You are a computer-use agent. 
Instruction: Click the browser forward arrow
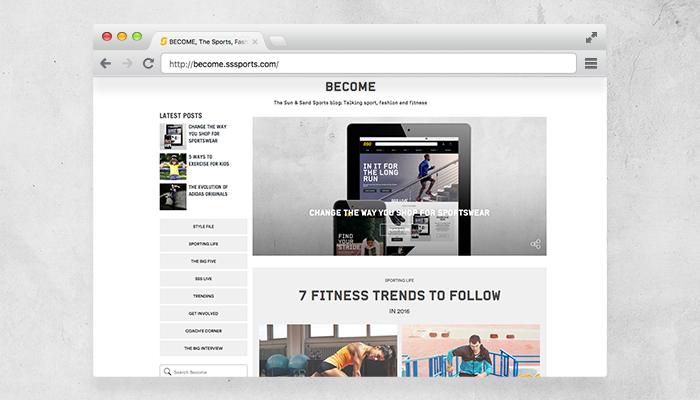point(127,63)
